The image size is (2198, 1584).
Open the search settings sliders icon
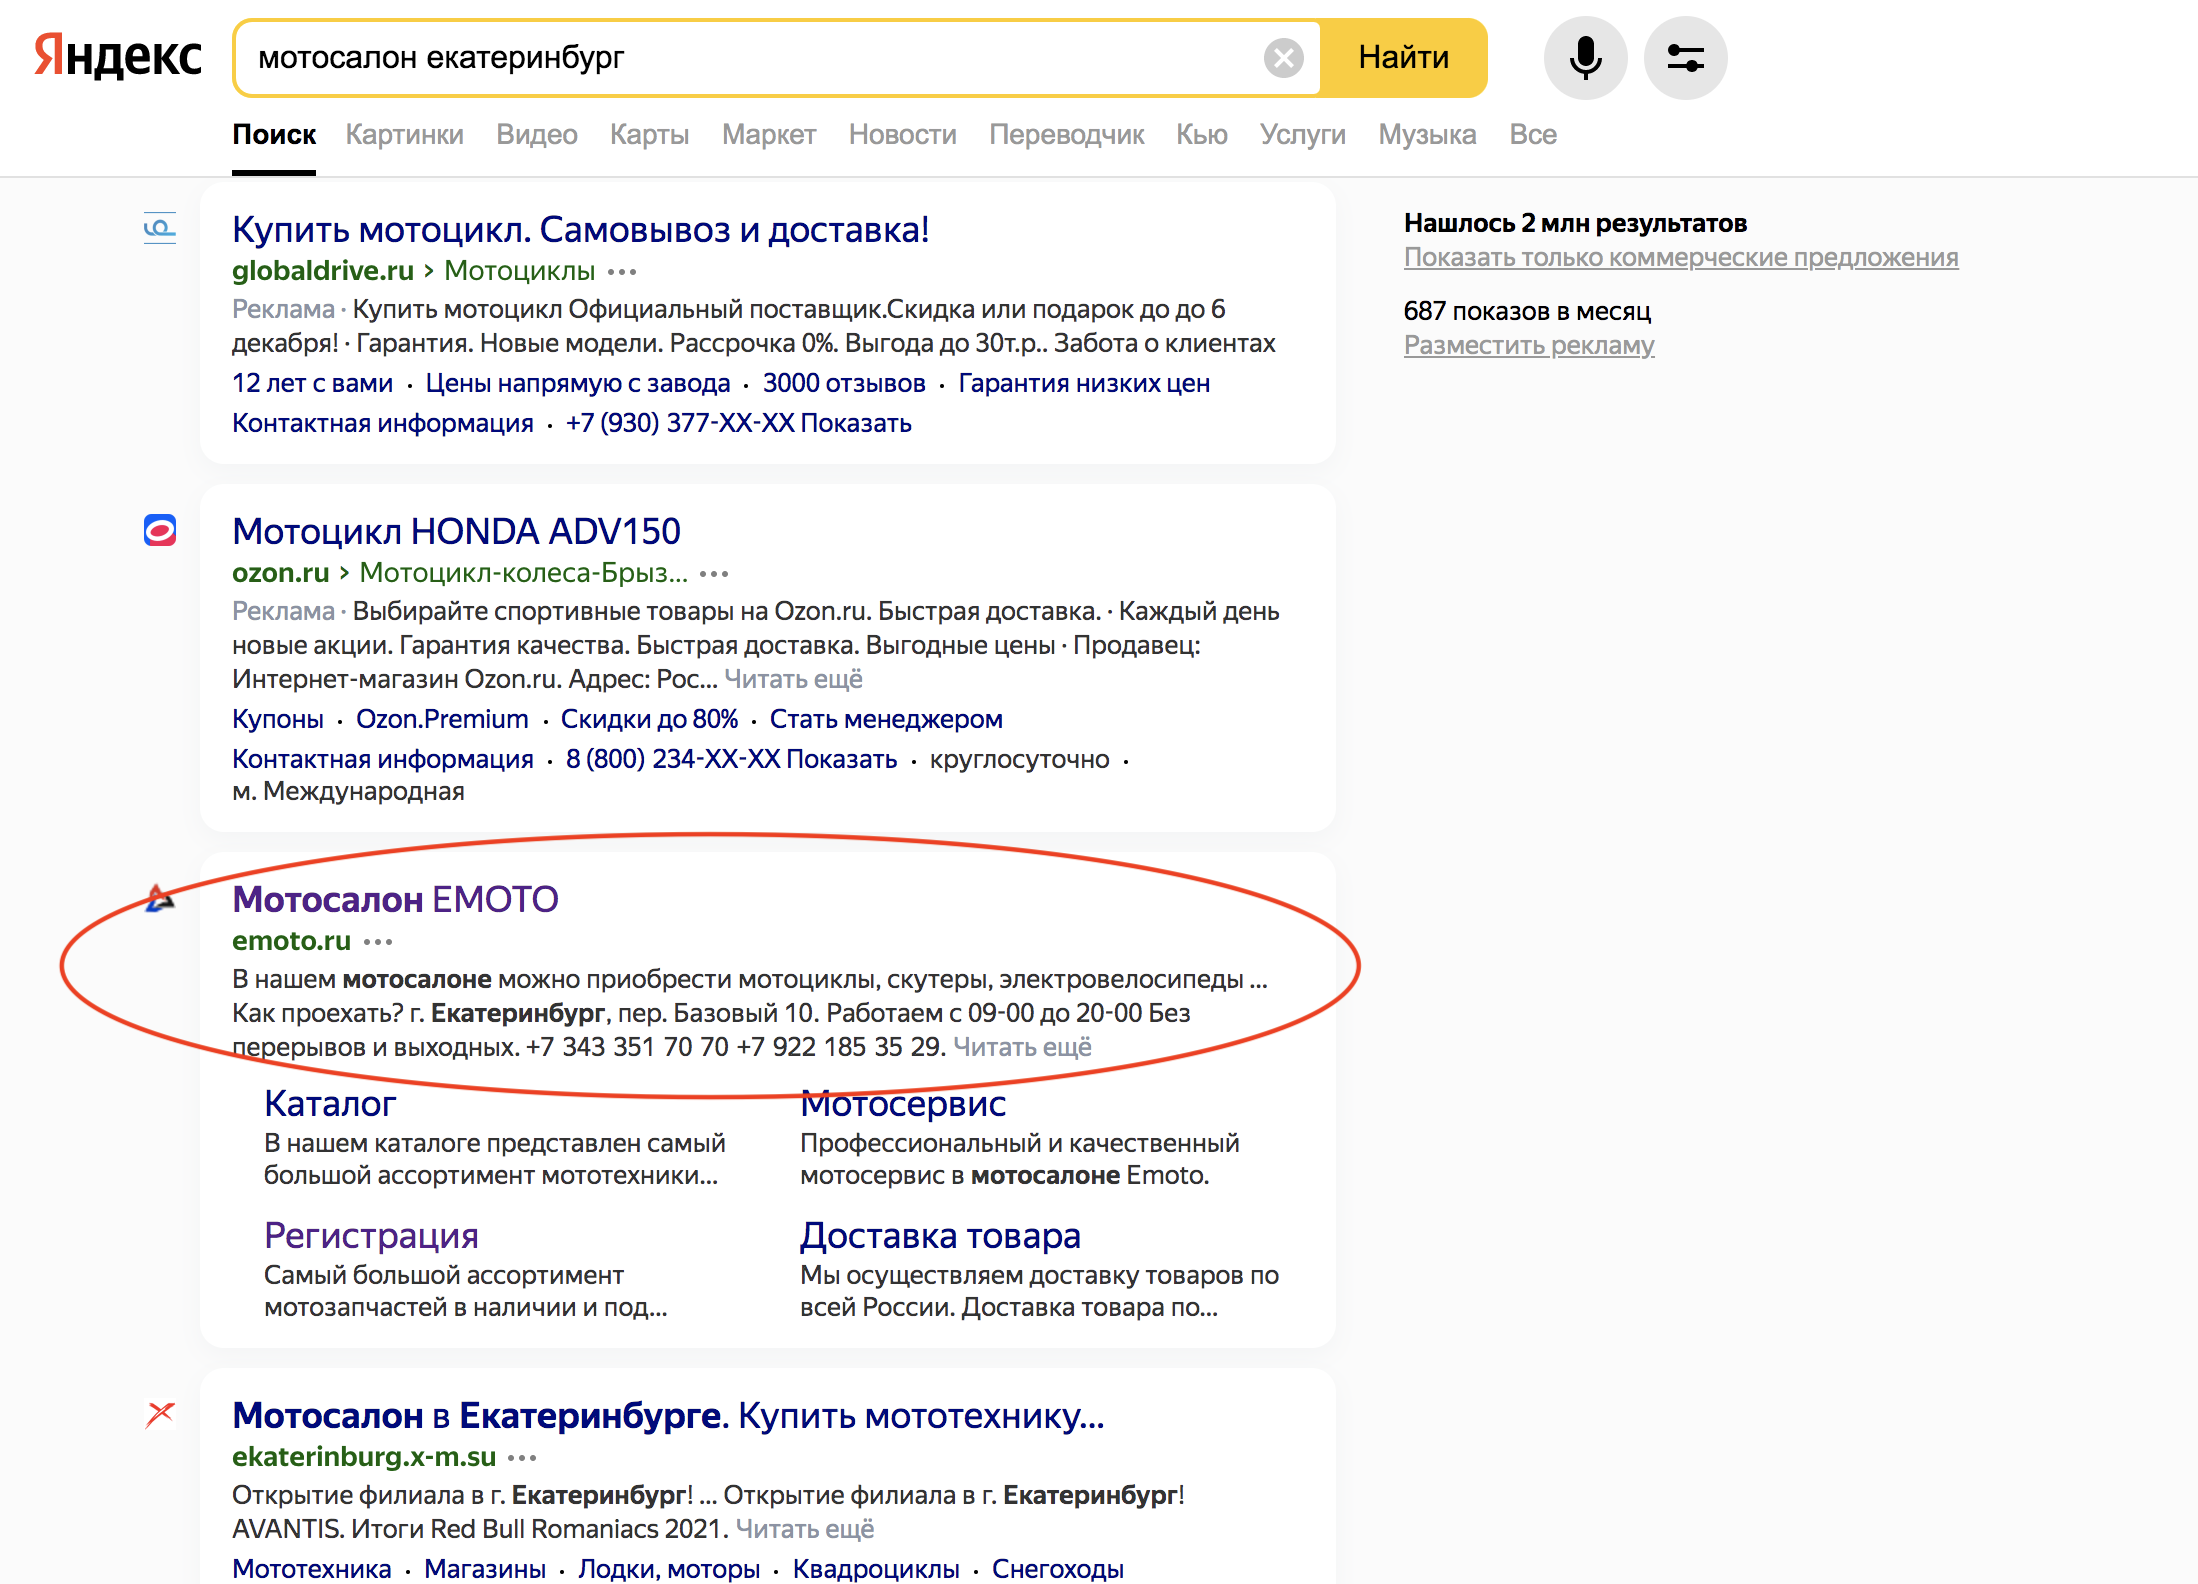1685,58
